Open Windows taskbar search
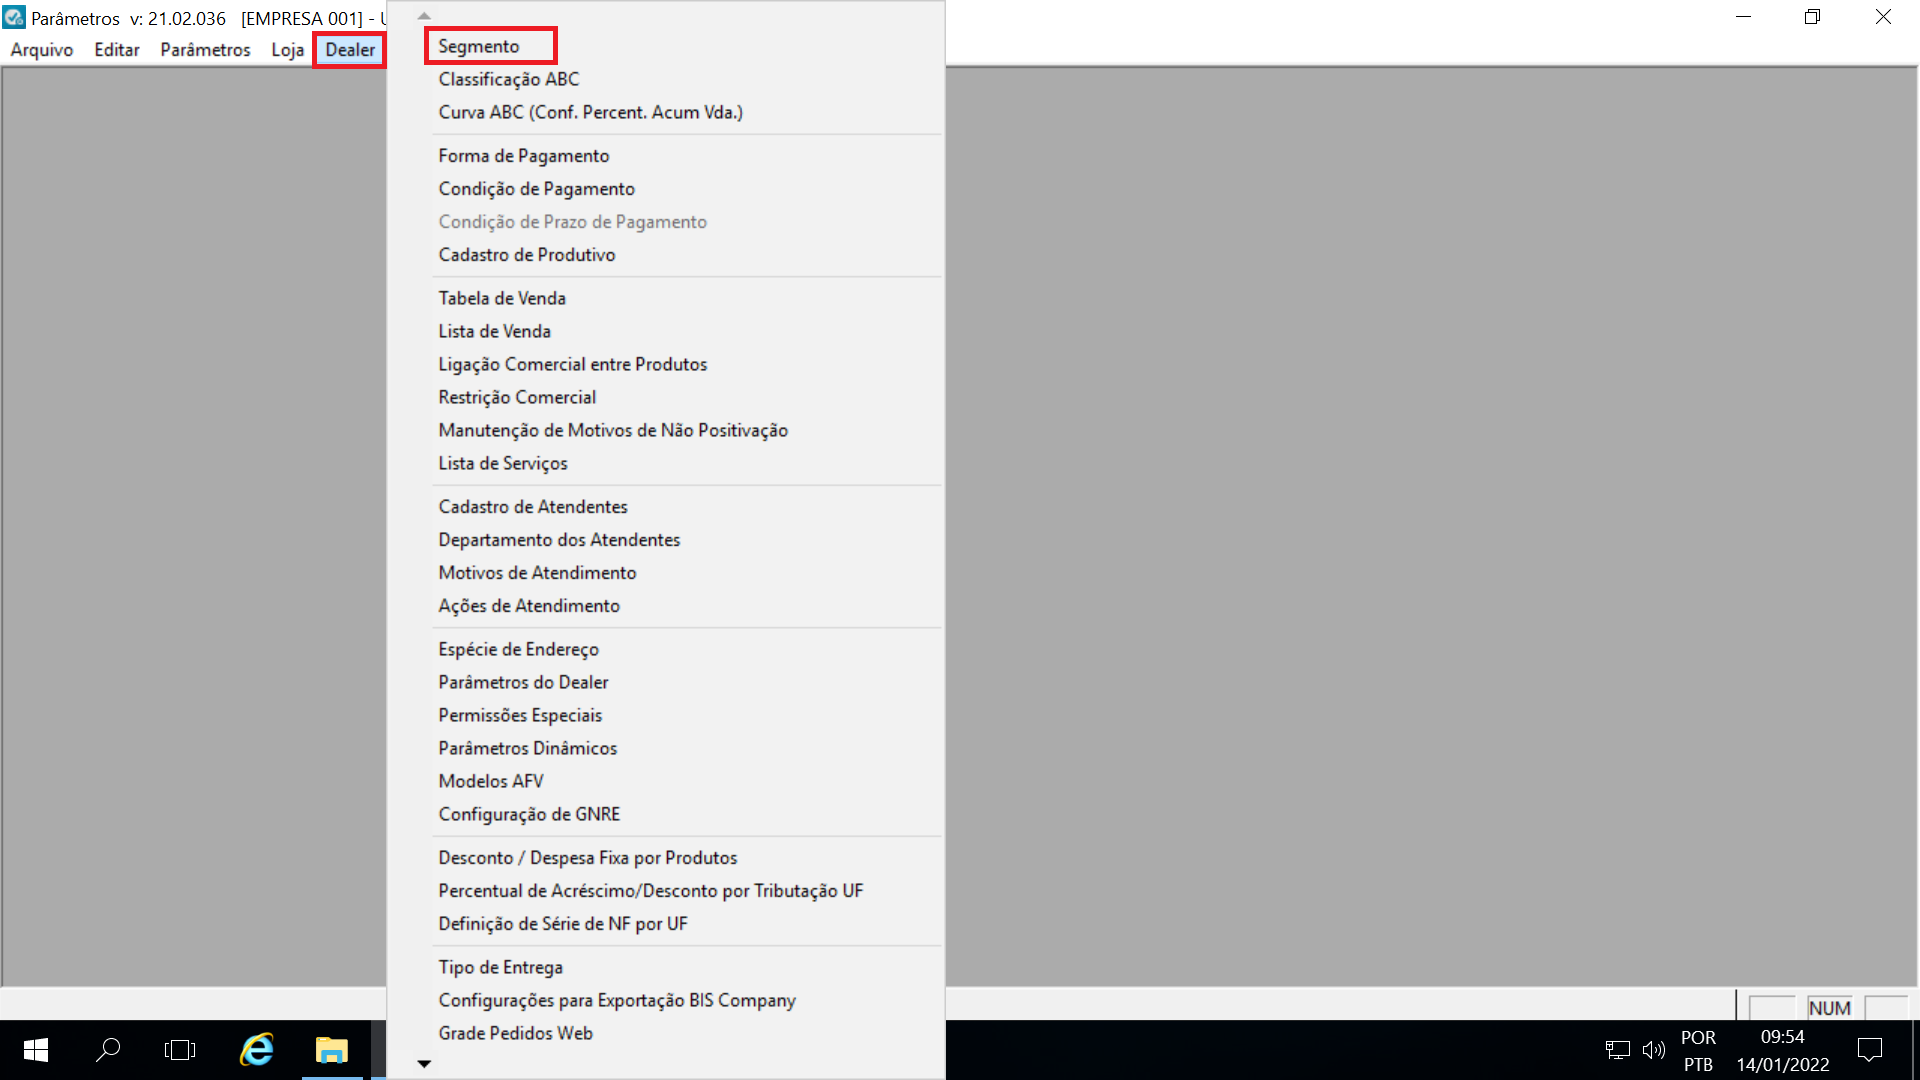 (x=108, y=1050)
